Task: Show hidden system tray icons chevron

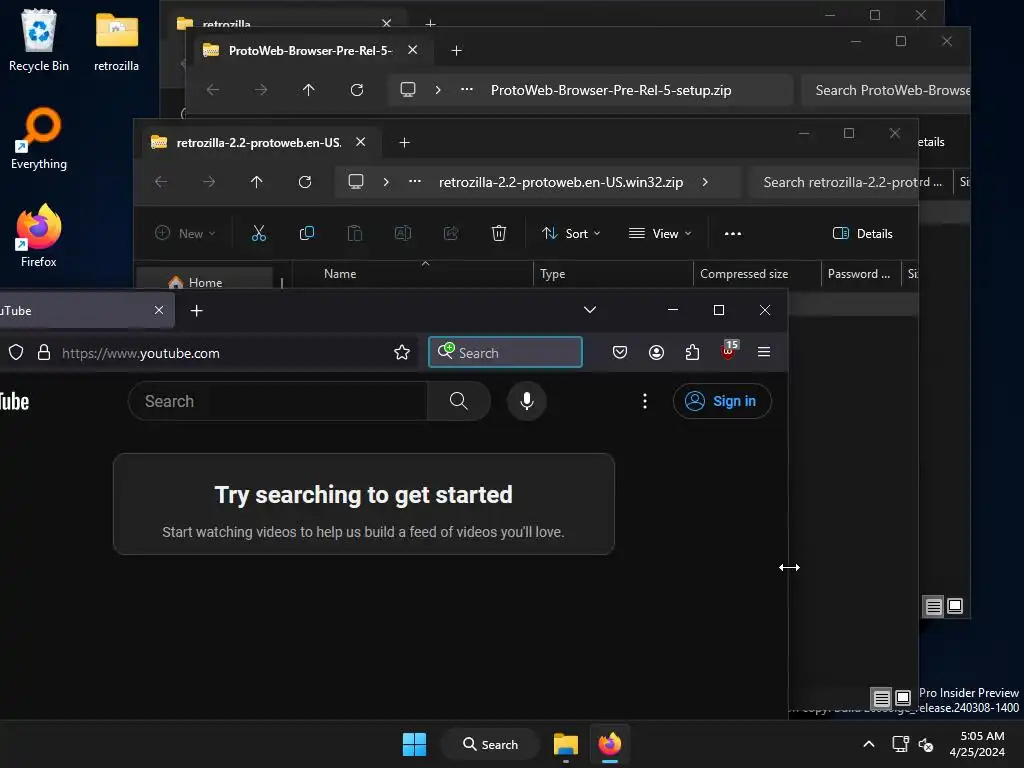Action: [869, 744]
